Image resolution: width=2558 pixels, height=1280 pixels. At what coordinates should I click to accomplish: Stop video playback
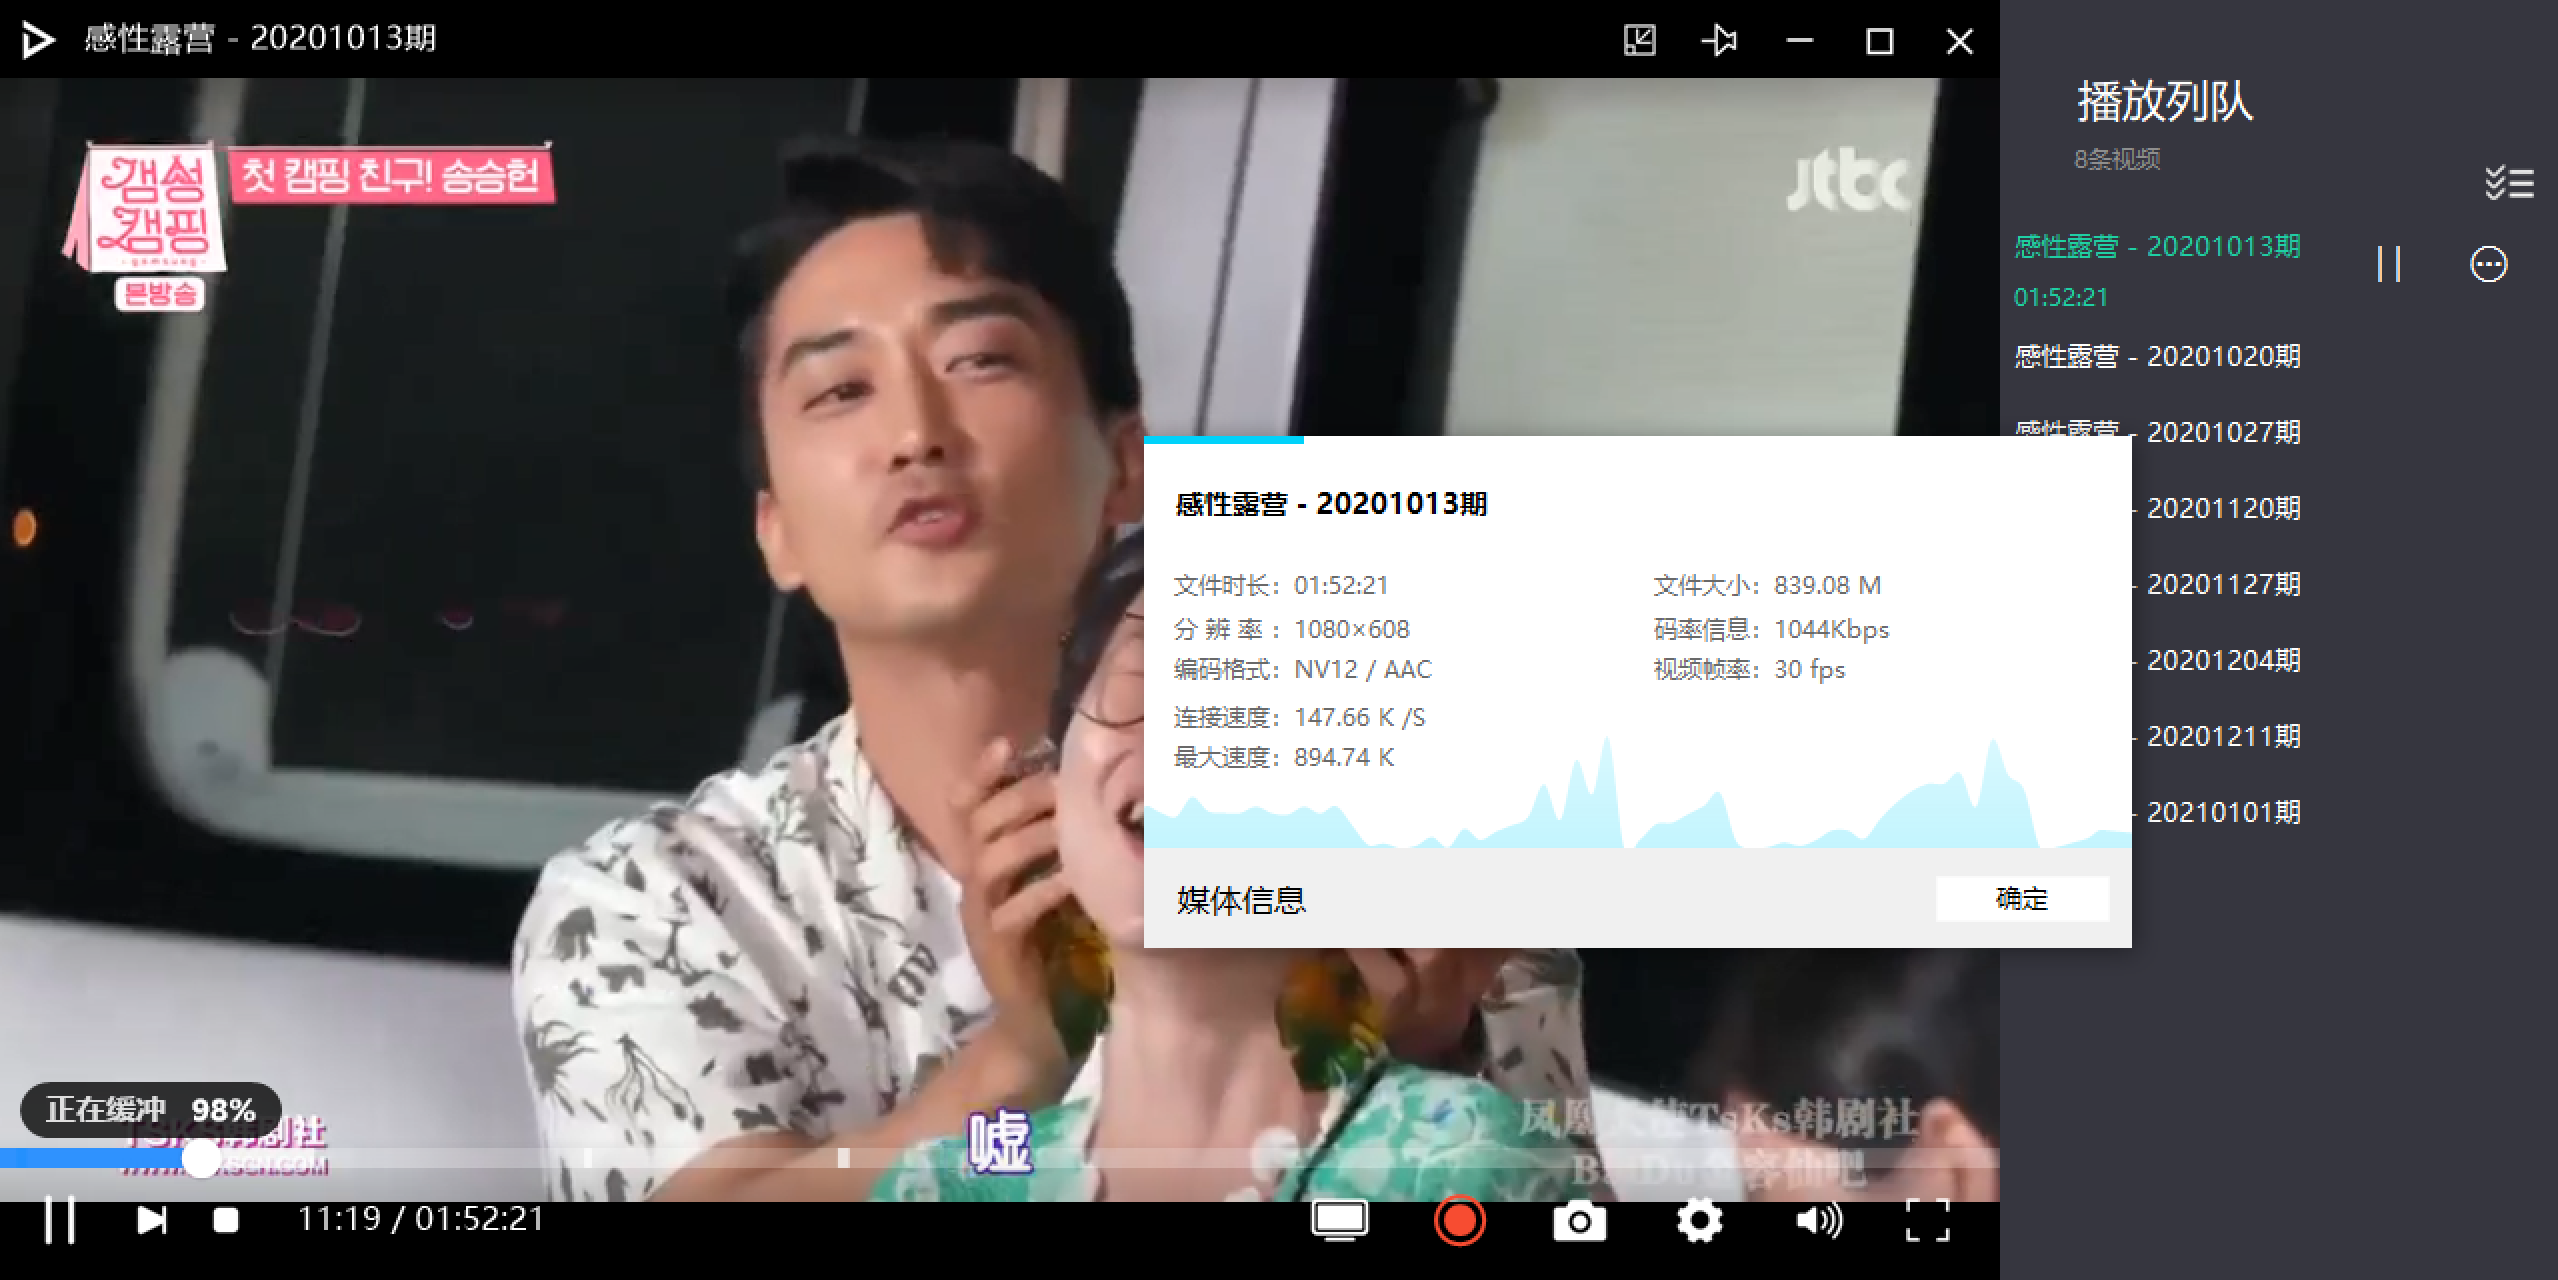[x=226, y=1220]
